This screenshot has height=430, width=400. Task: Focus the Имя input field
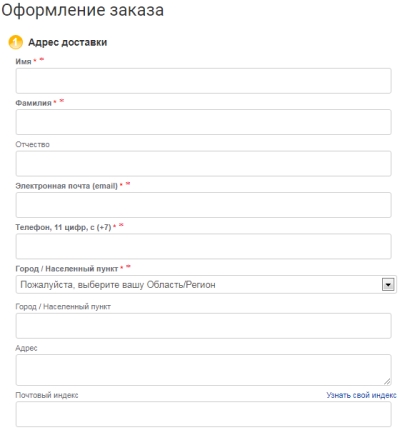click(203, 81)
